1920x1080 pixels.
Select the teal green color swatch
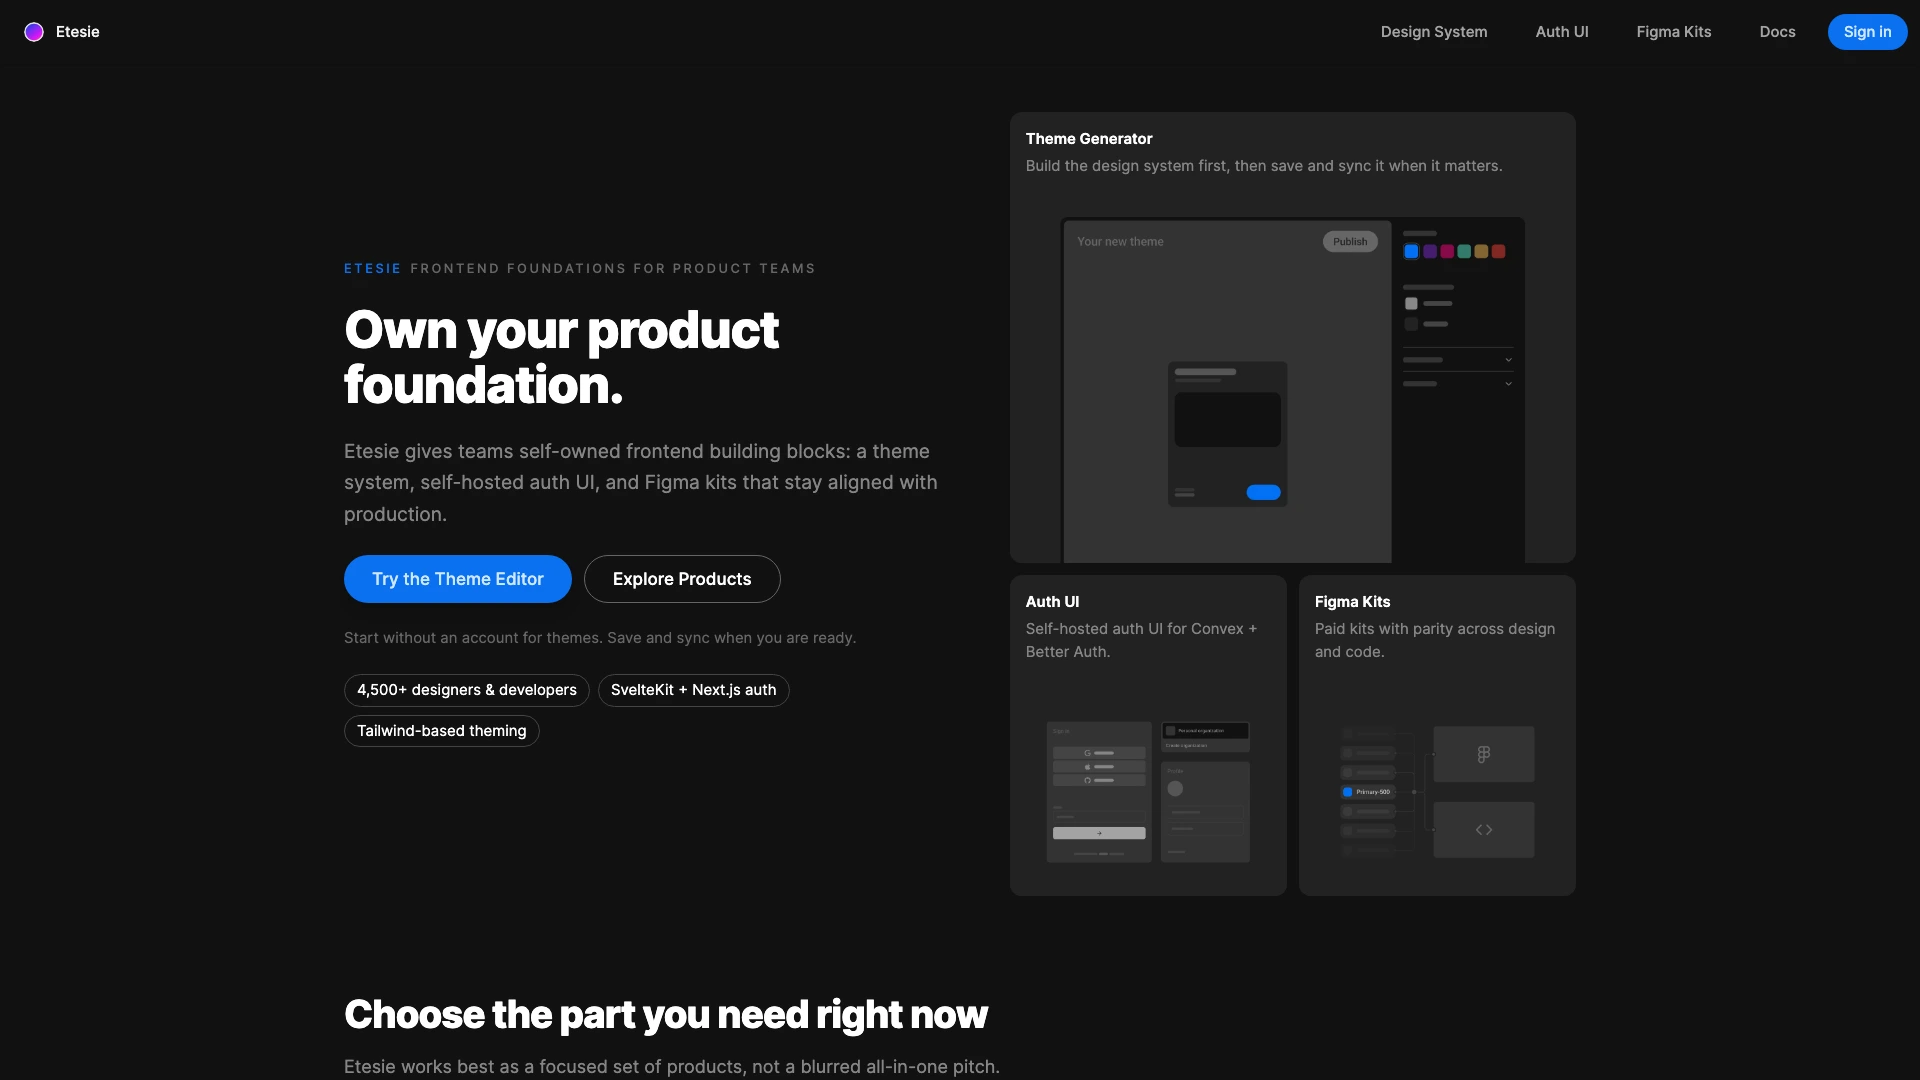coord(1464,252)
